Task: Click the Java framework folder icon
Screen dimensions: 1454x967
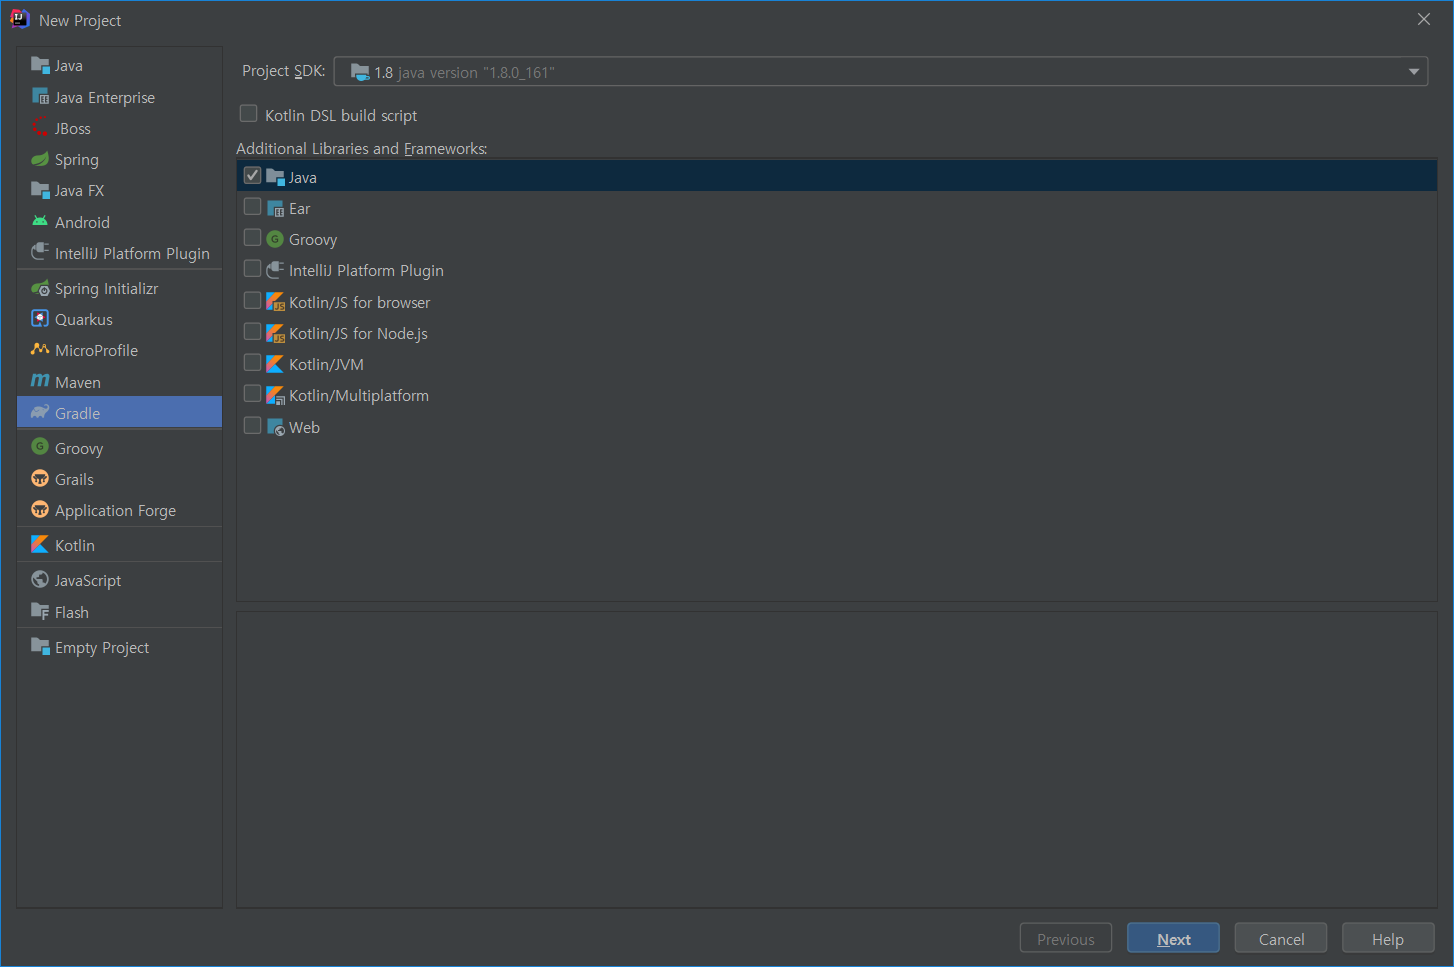Action: click(x=276, y=177)
